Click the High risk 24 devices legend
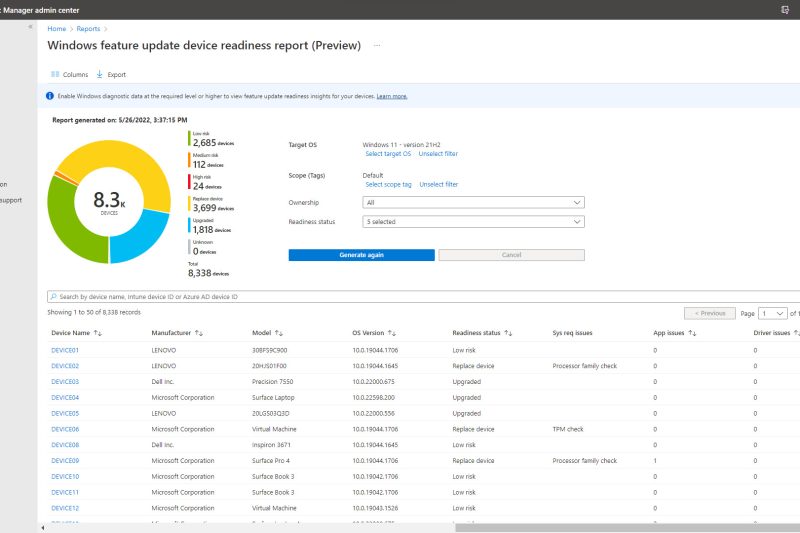The height and width of the screenshot is (533, 800). [x=206, y=182]
